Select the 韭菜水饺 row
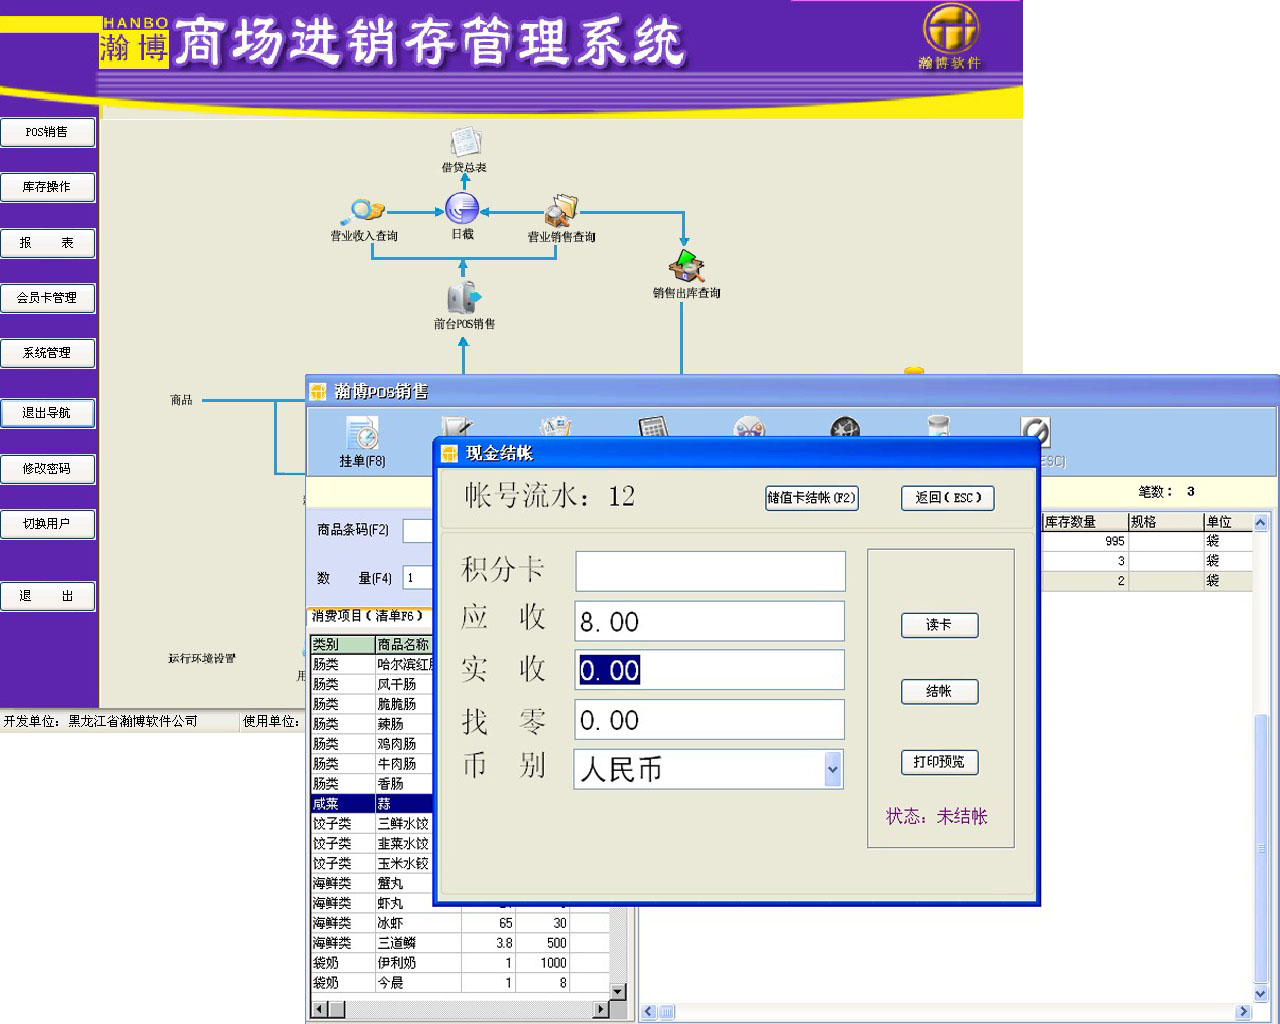This screenshot has width=1280, height=1024. click(x=371, y=843)
